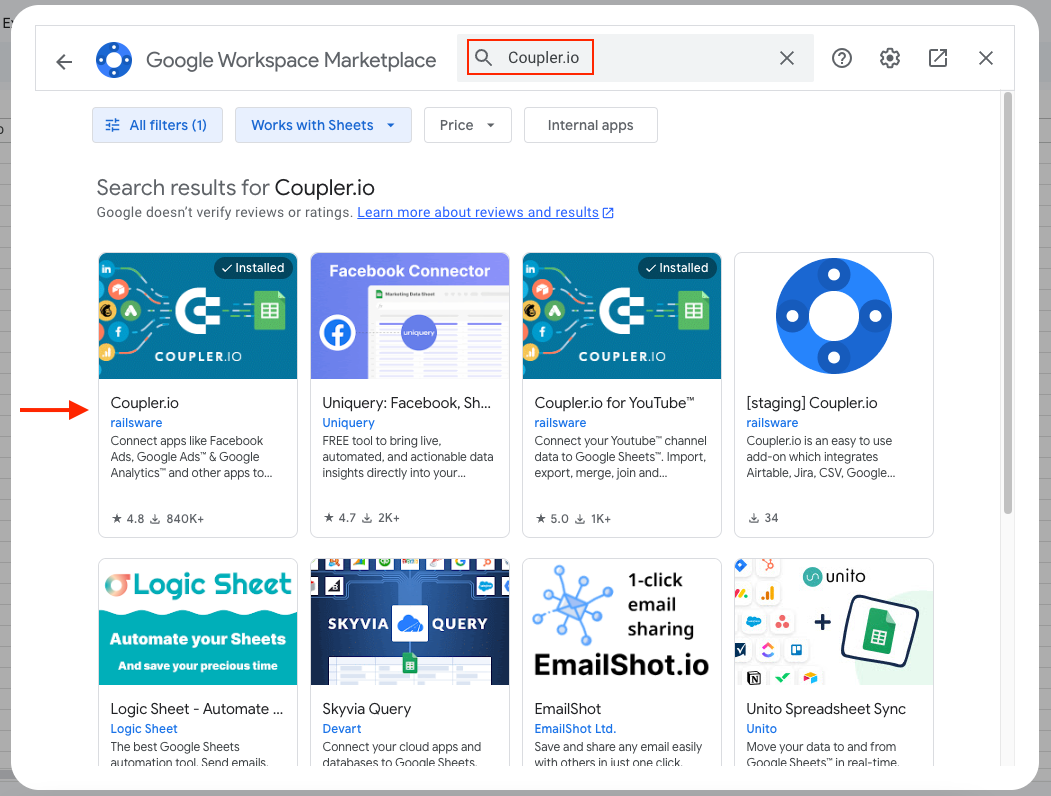Open the Logic Sheet banner image

[198, 622]
